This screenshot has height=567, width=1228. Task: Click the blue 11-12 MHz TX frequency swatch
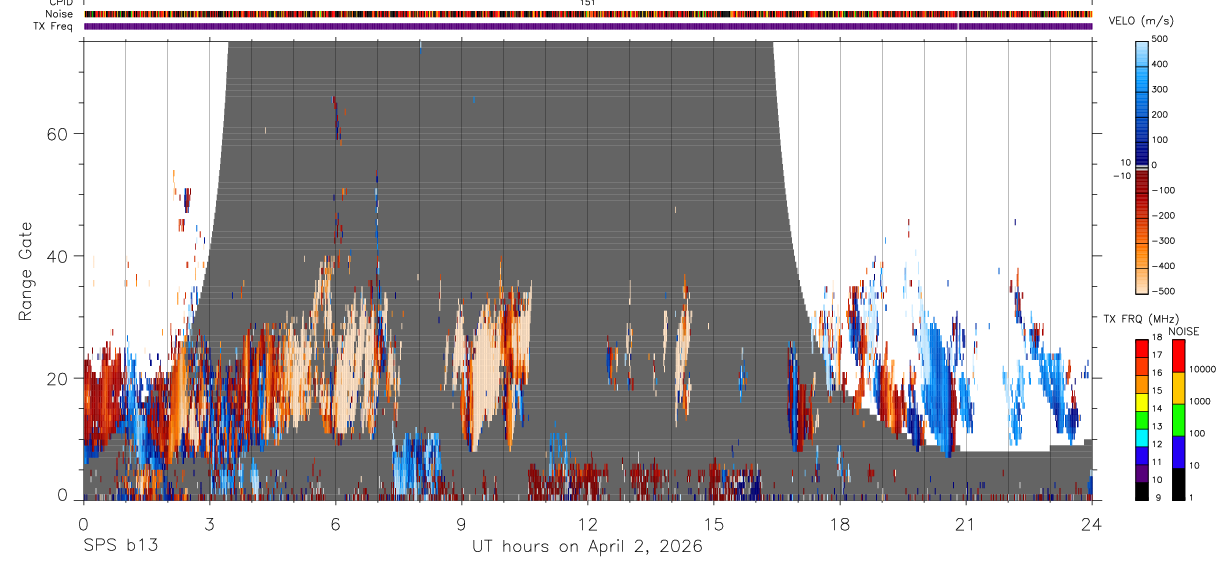coord(1141,454)
